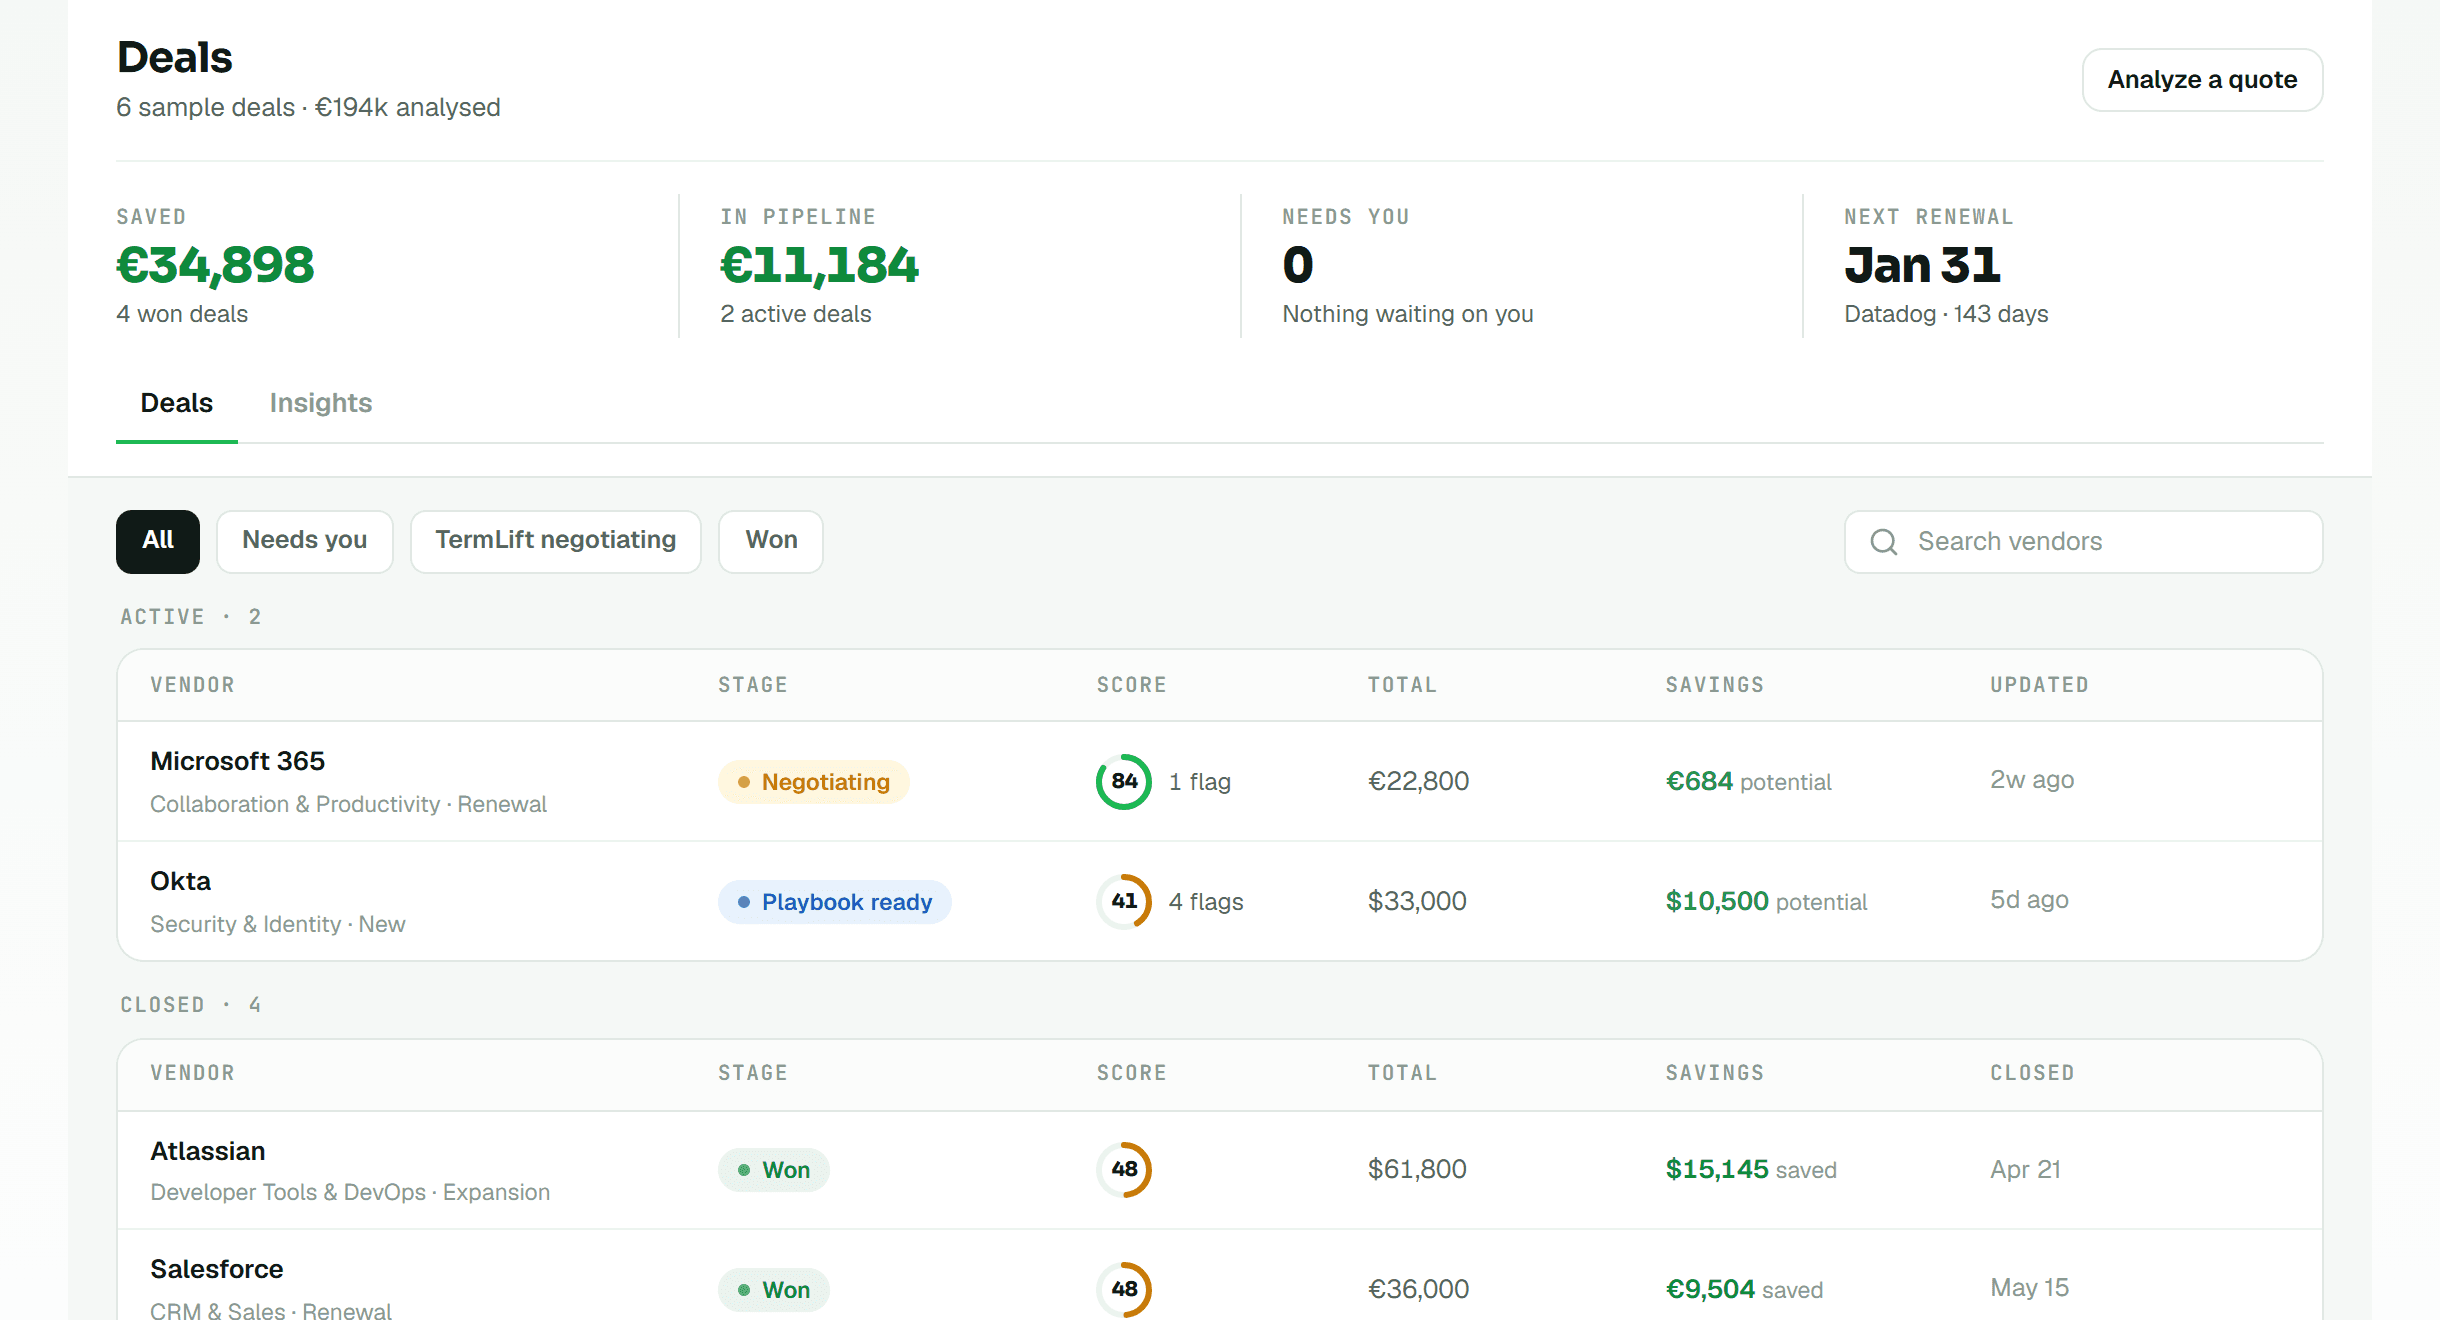Open the Okta deal row
Screen dimensions: 2440x1320
1220,901
